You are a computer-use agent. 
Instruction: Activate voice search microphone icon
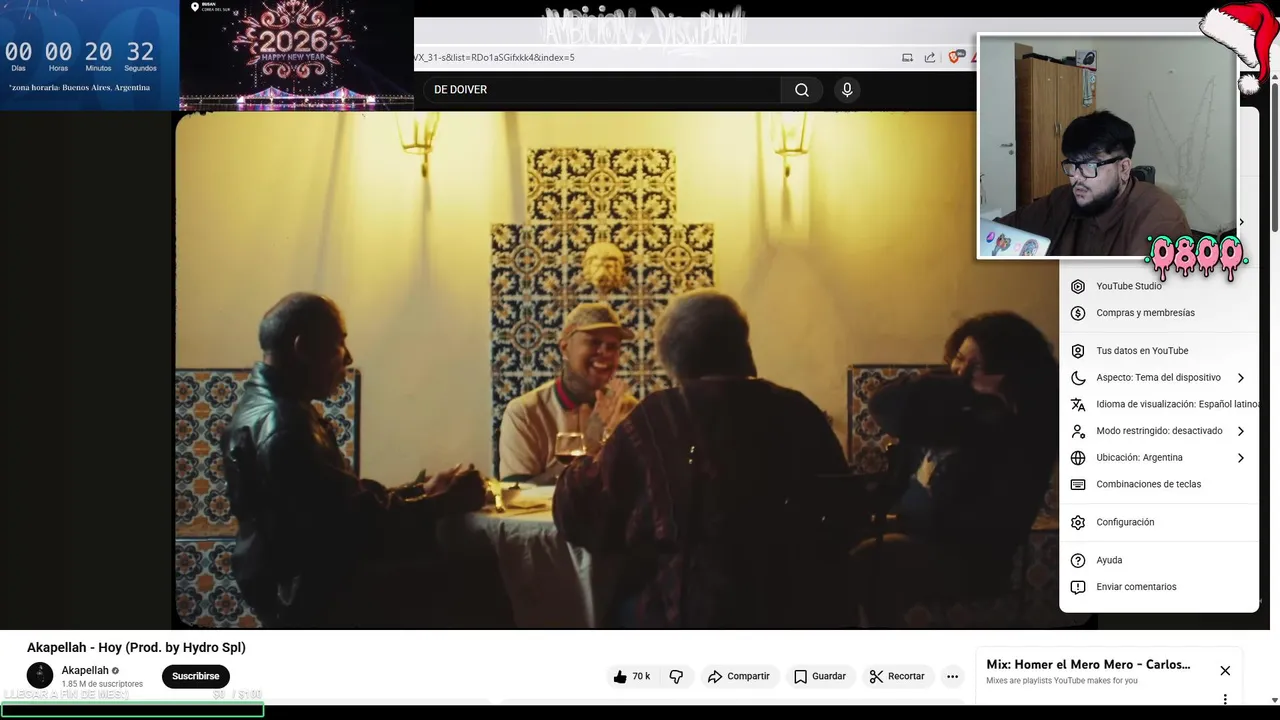[847, 90]
